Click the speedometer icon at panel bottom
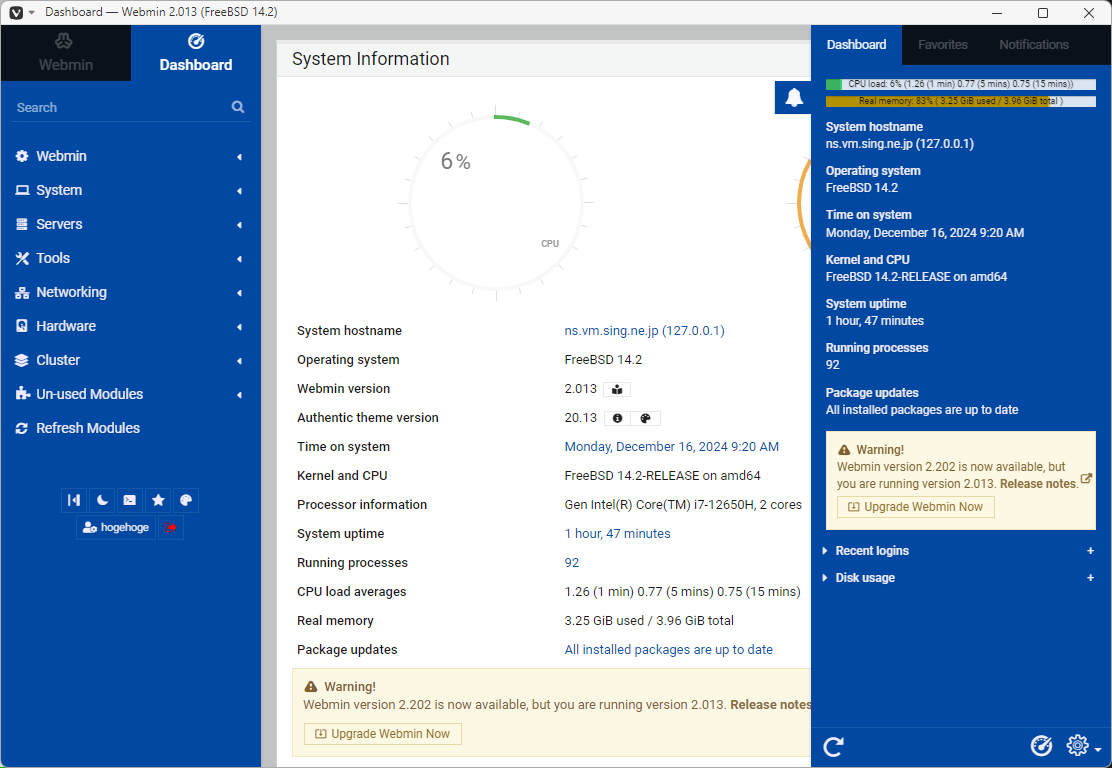This screenshot has width=1112, height=768. tap(1041, 746)
